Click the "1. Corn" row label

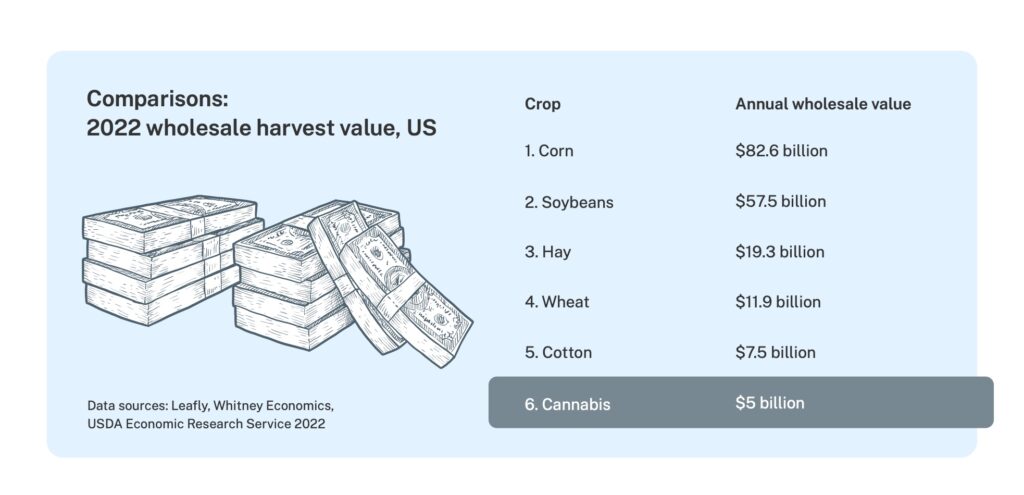pyautogui.click(x=549, y=151)
